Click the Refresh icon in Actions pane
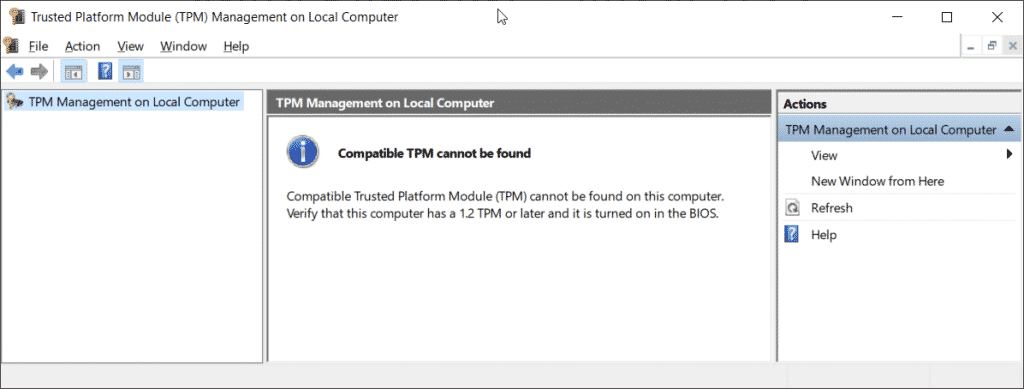 coord(792,208)
